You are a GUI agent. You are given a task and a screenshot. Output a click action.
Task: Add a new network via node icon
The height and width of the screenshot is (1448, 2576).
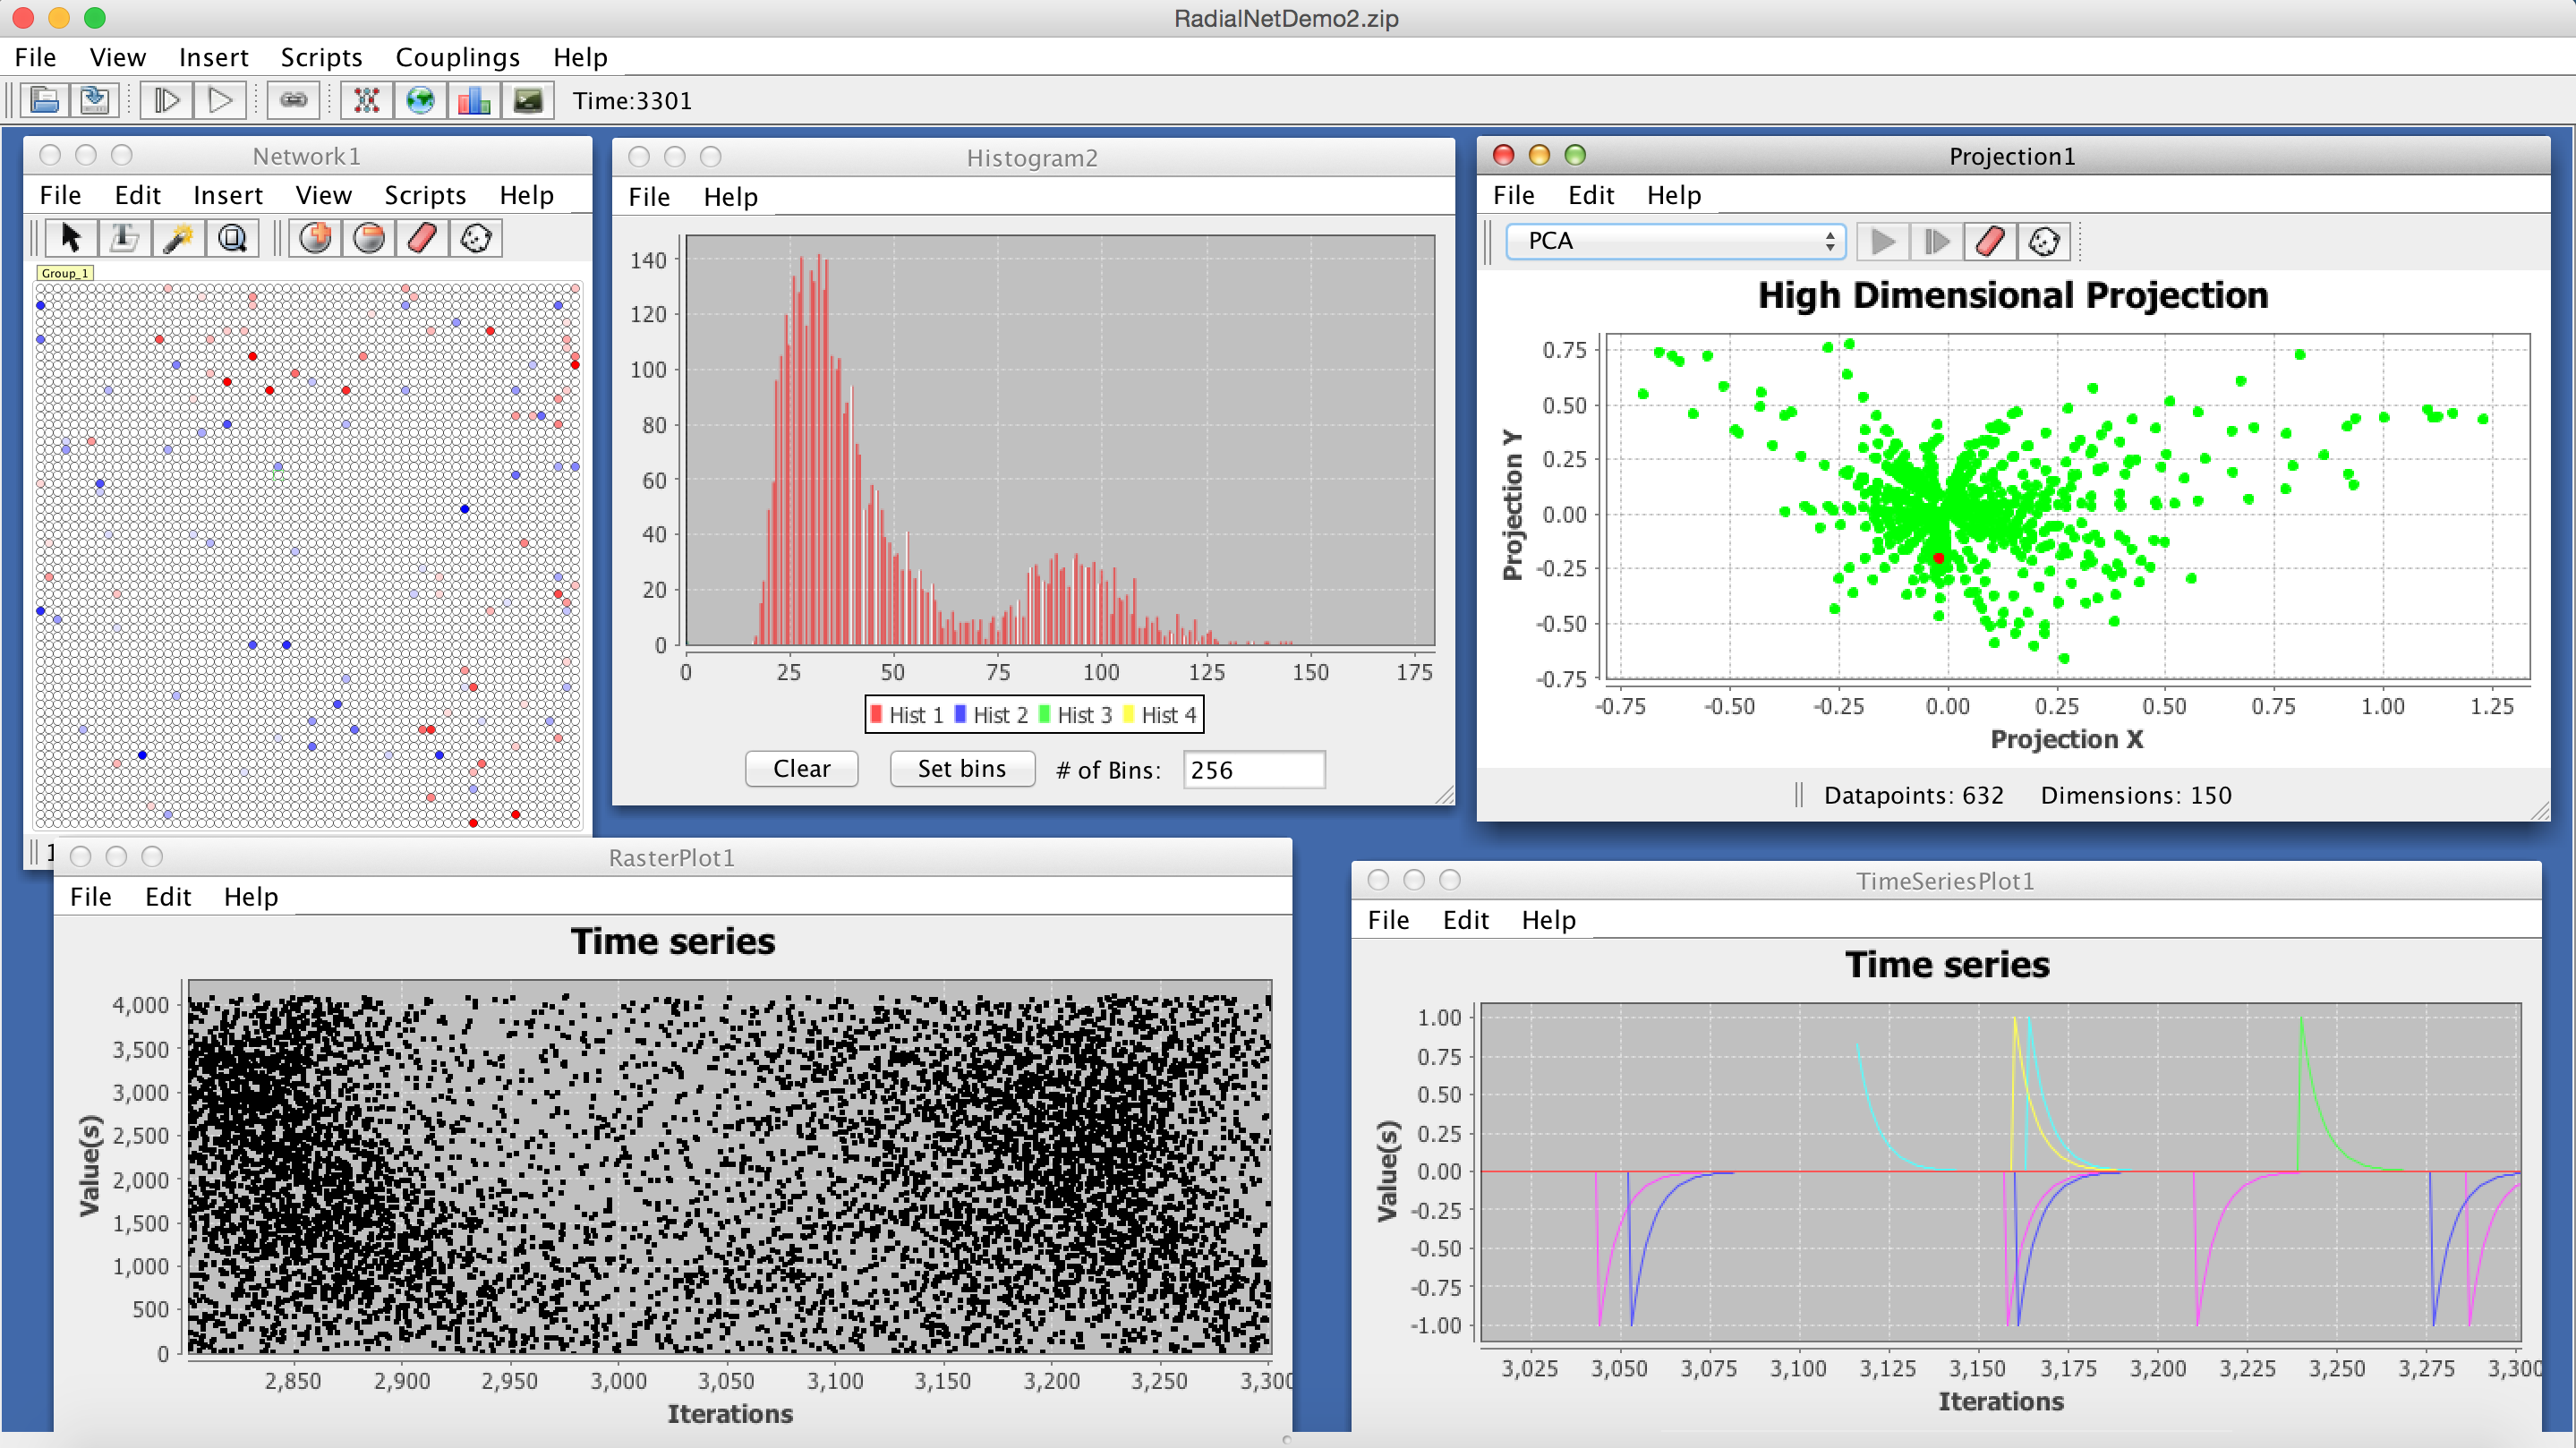click(x=367, y=101)
